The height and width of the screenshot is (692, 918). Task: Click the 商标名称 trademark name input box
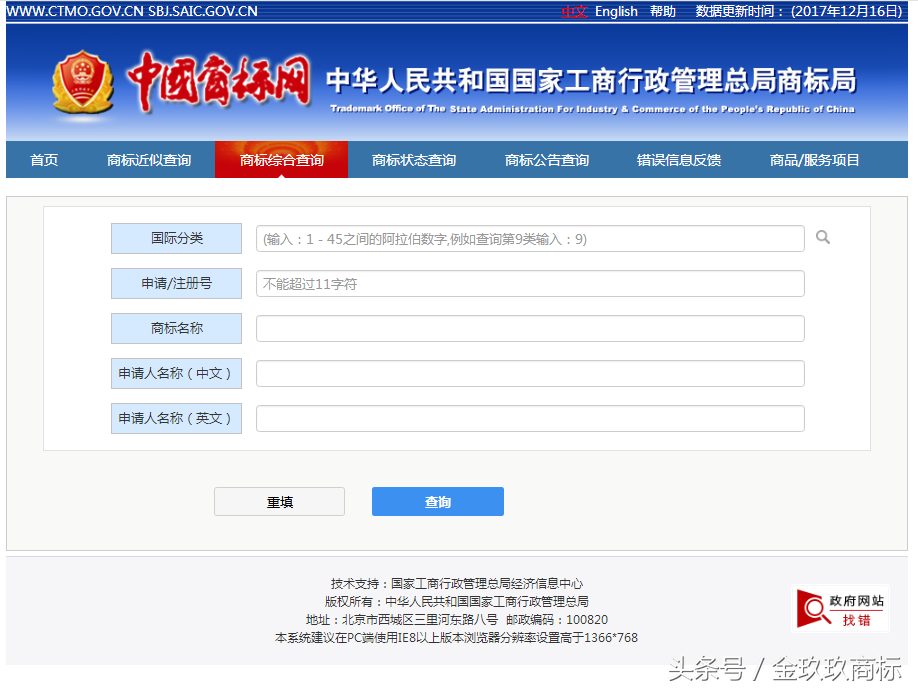click(530, 328)
